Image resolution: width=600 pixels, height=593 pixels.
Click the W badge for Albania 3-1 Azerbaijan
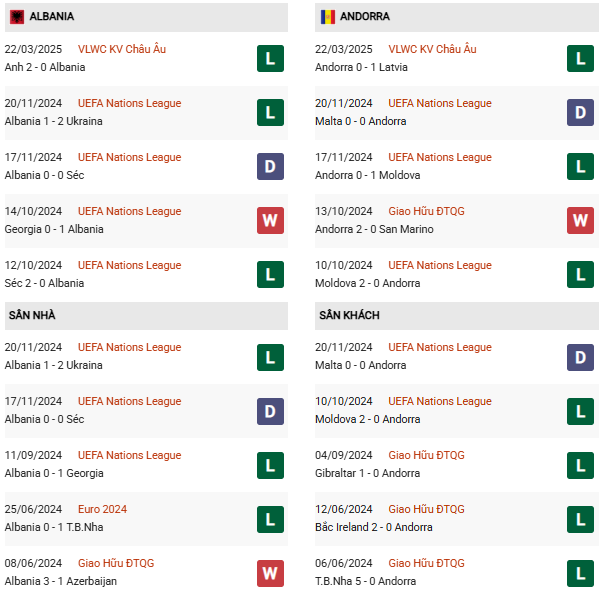point(270,573)
